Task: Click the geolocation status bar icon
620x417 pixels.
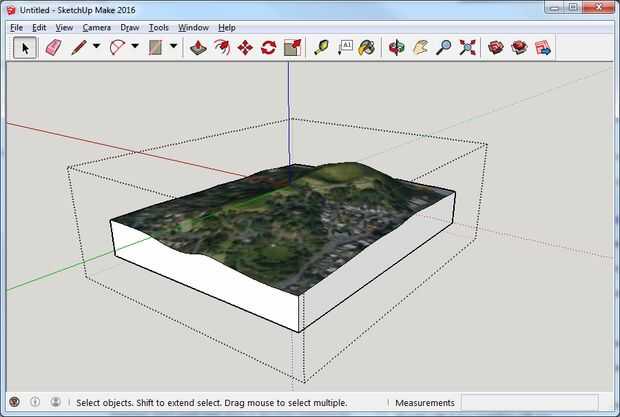Action: click(x=15, y=402)
